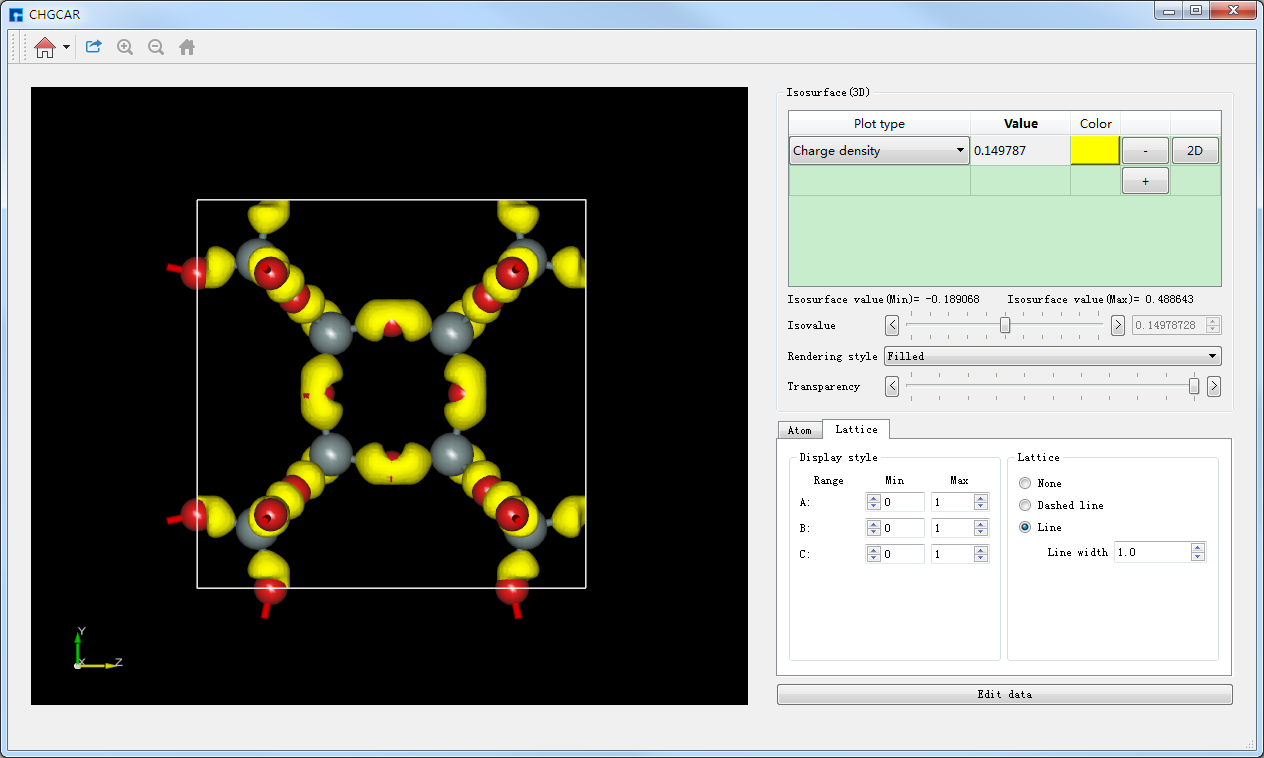The height and width of the screenshot is (758, 1264).
Task: Click the gray house icon in the toolbar
Action: point(187,46)
